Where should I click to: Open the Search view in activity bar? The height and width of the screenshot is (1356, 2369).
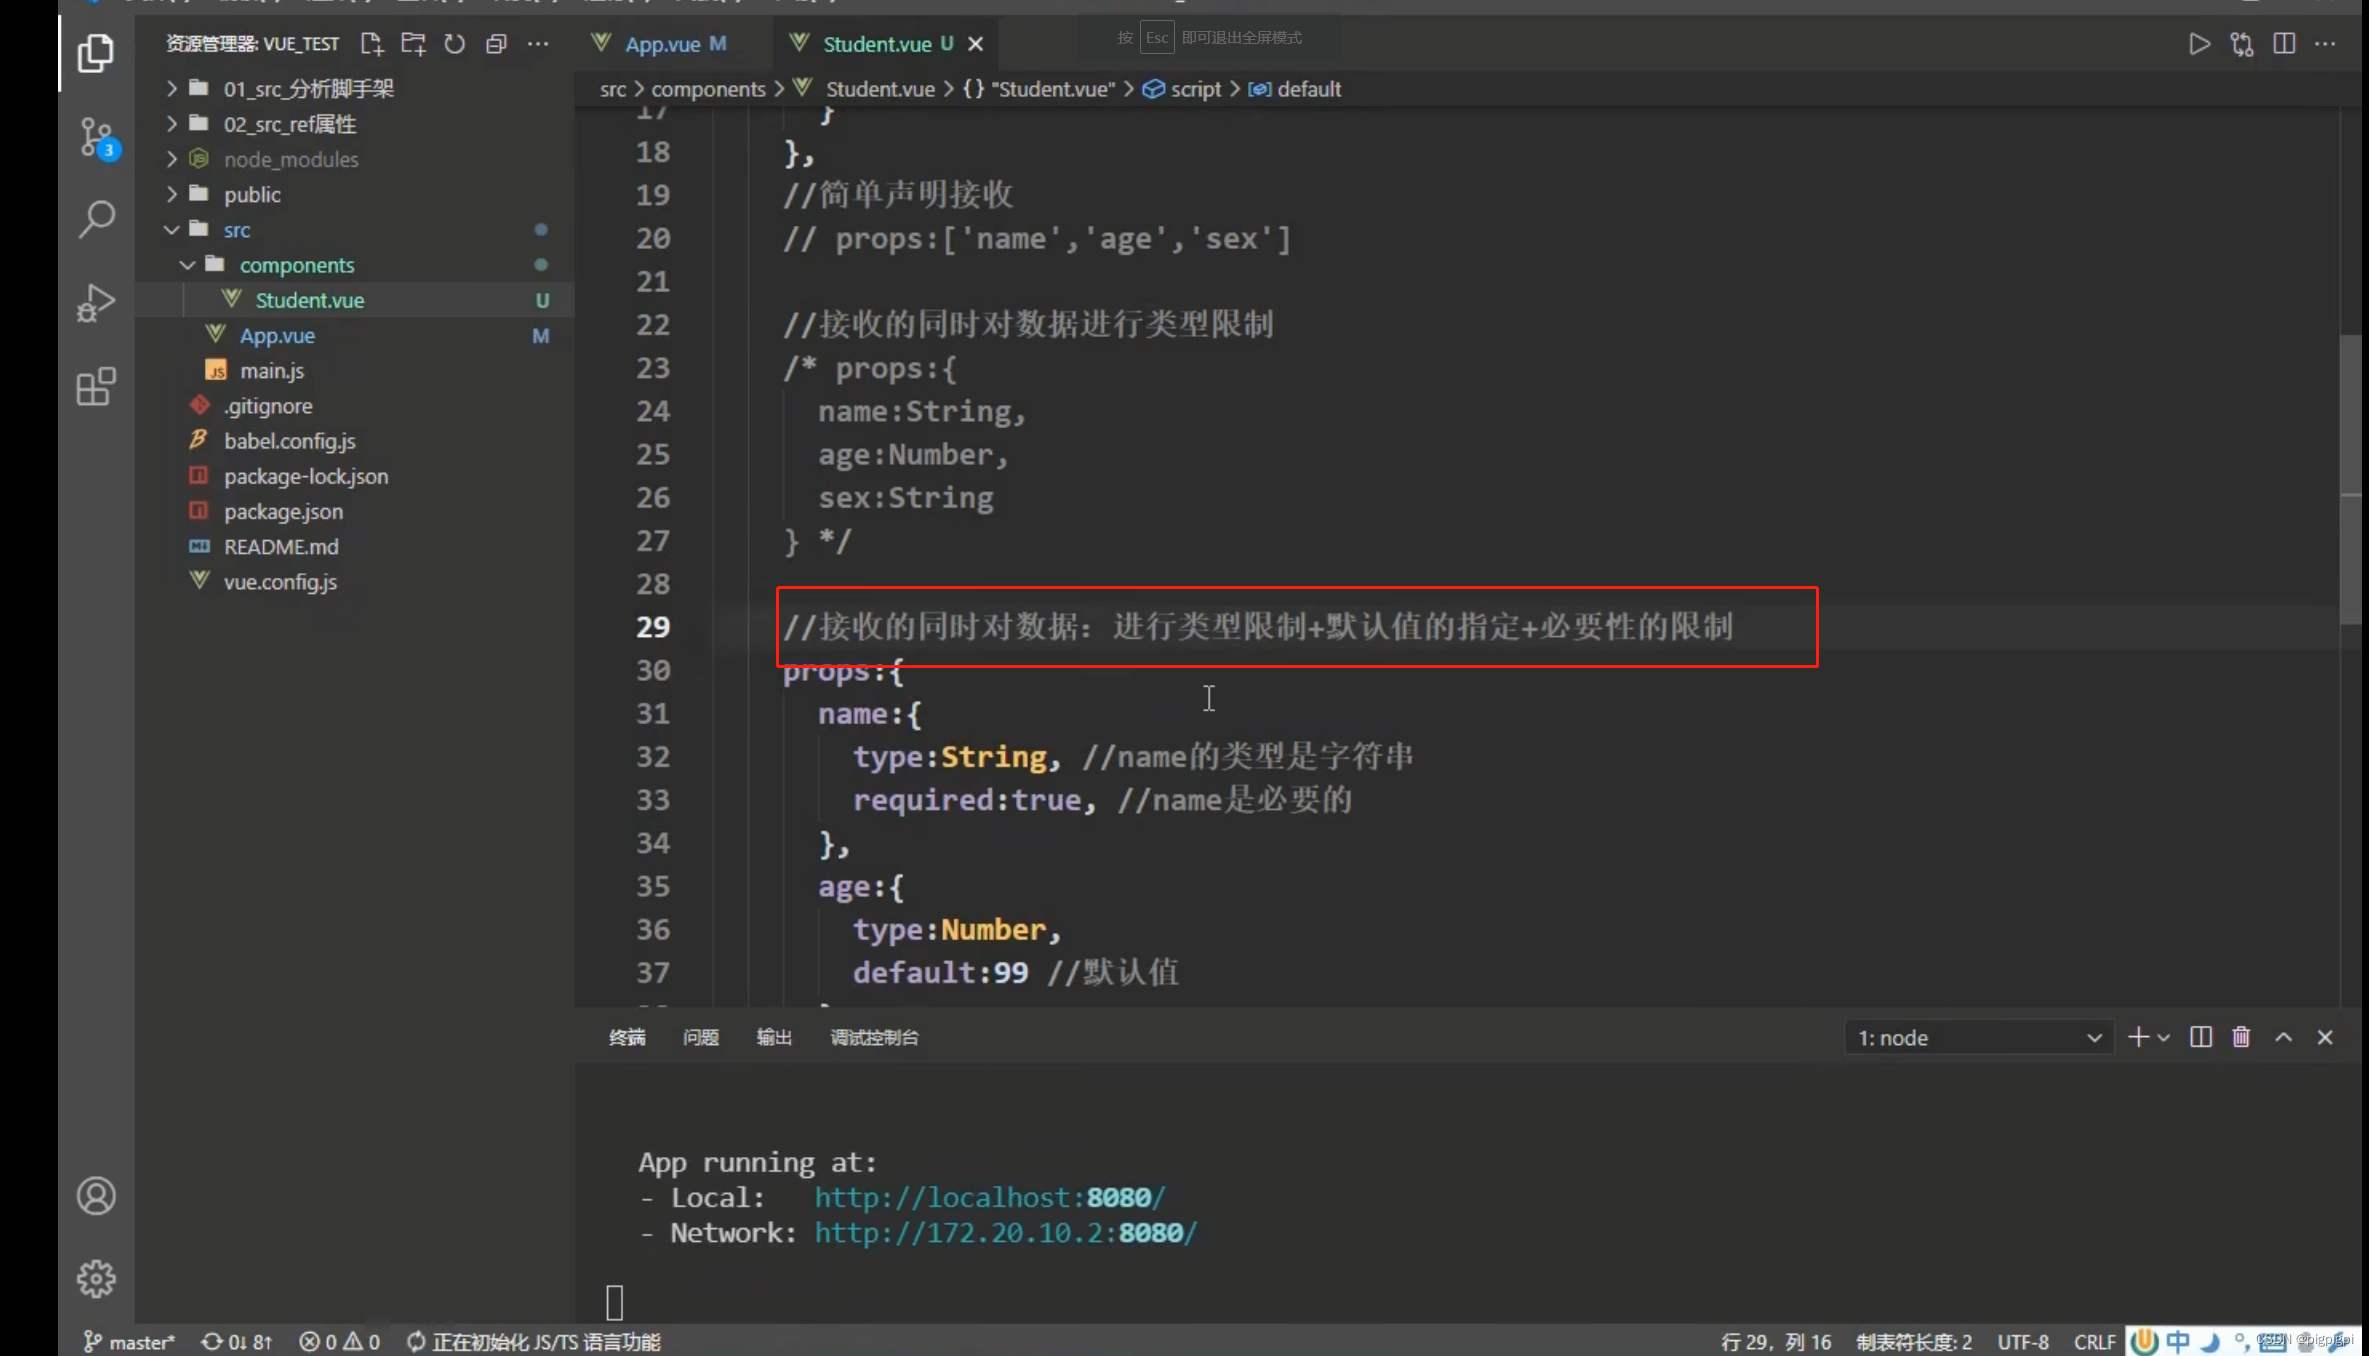pyautogui.click(x=96, y=218)
